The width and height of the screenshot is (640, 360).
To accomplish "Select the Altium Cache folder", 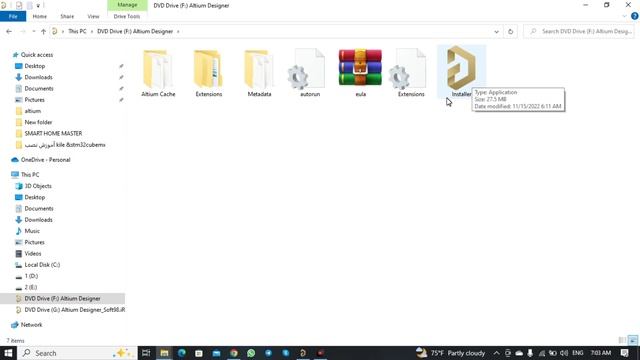I will click(x=158, y=73).
